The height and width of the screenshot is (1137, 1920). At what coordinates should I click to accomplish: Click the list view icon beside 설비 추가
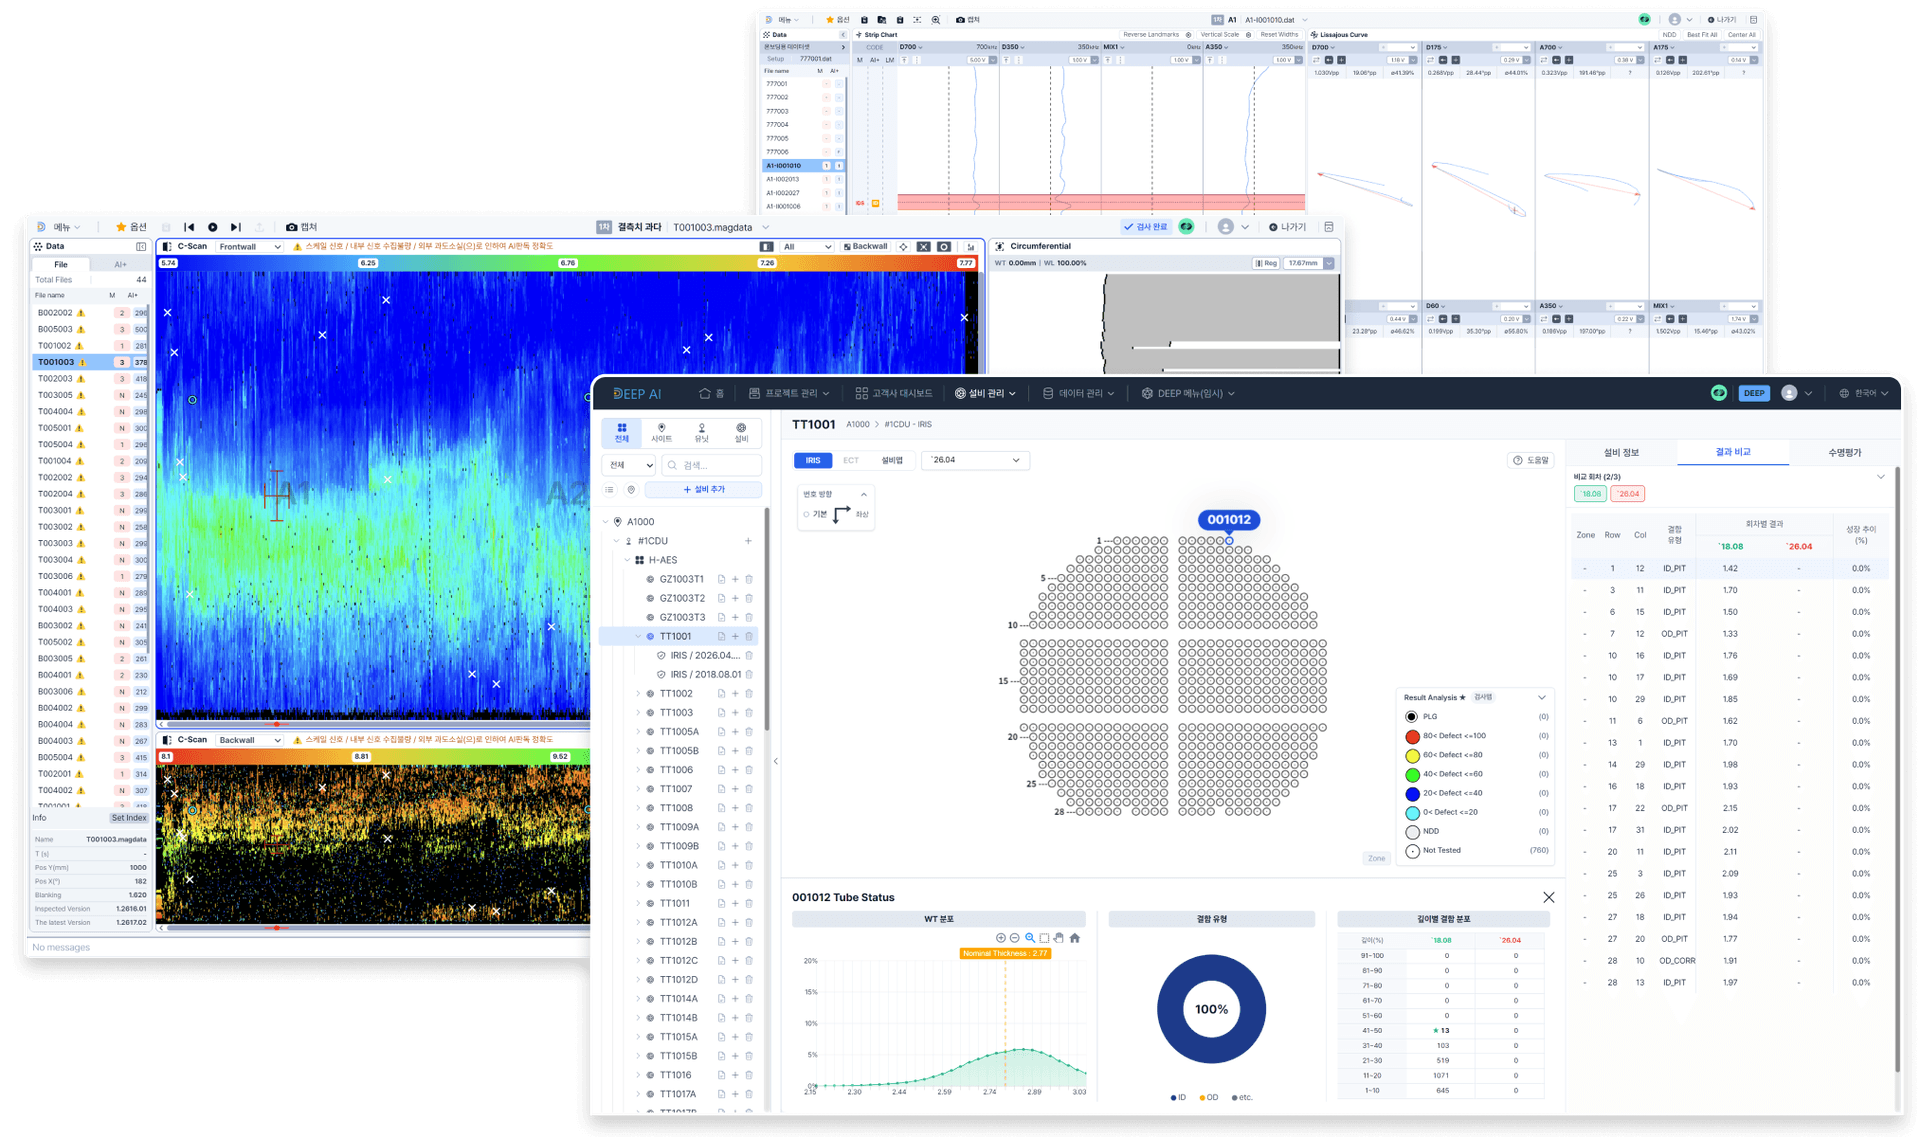pyautogui.click(x=609, y=490)
